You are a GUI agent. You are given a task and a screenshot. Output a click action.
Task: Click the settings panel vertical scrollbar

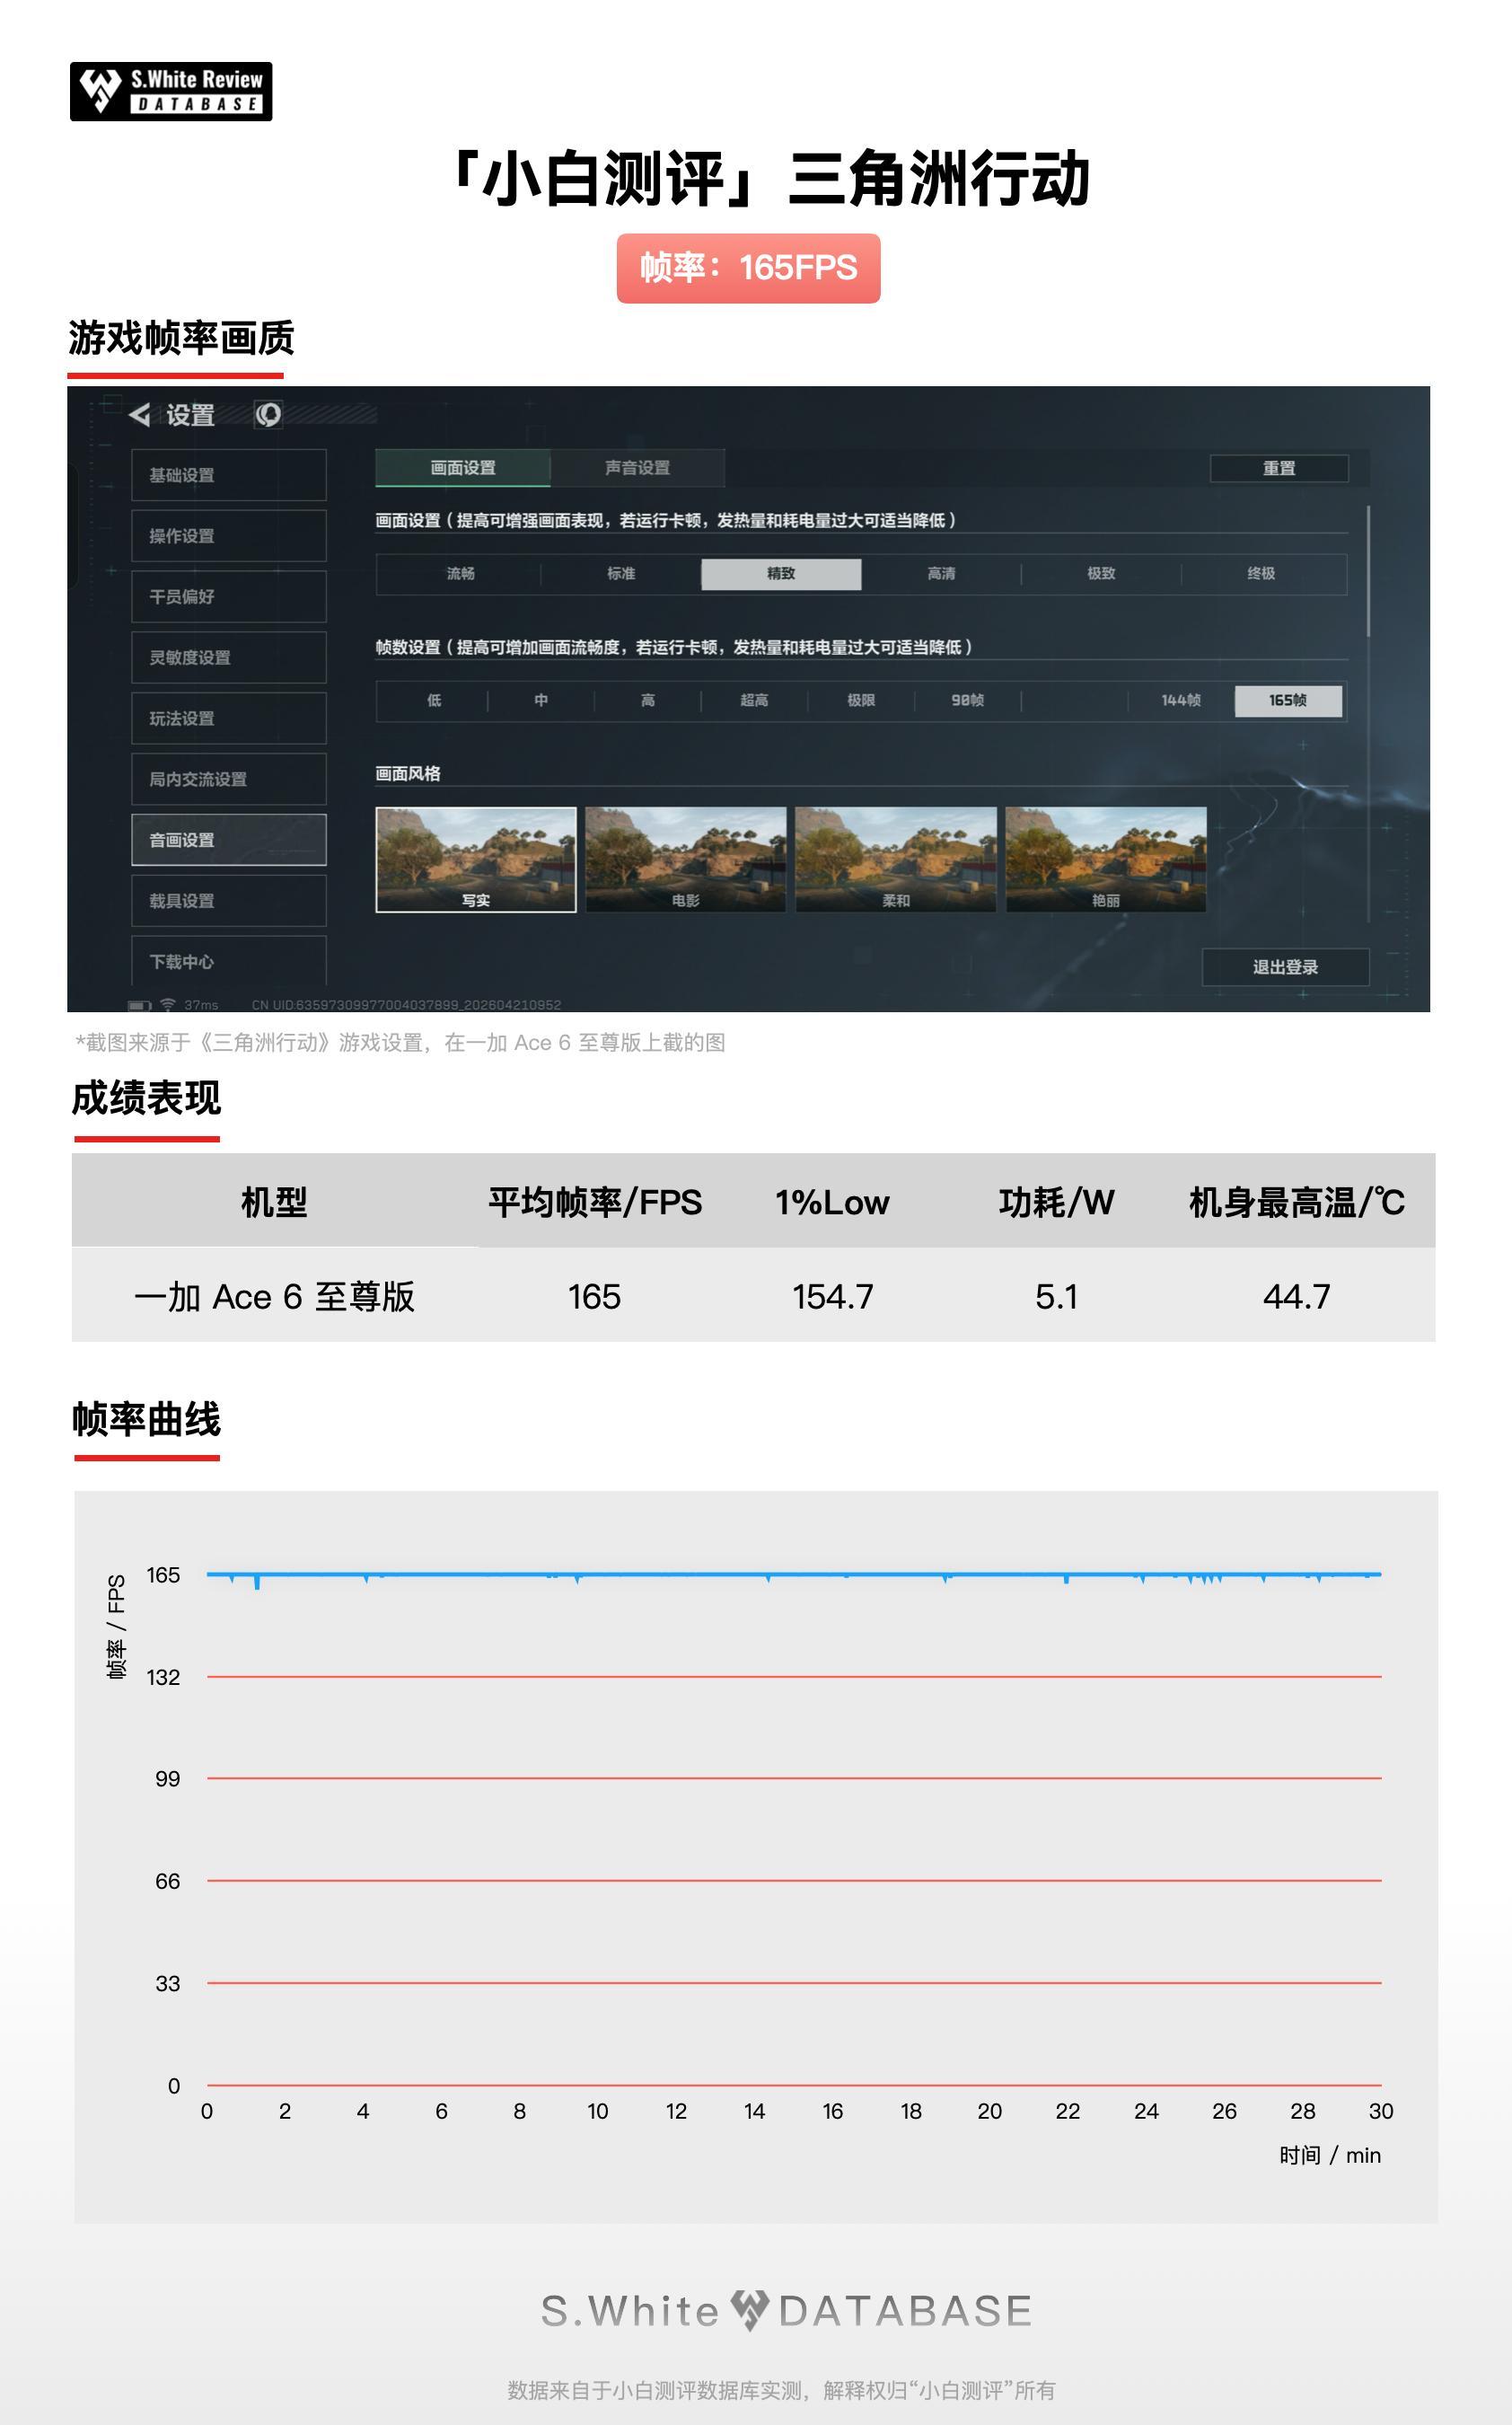pyautogui.click(x=1368, y=572)
